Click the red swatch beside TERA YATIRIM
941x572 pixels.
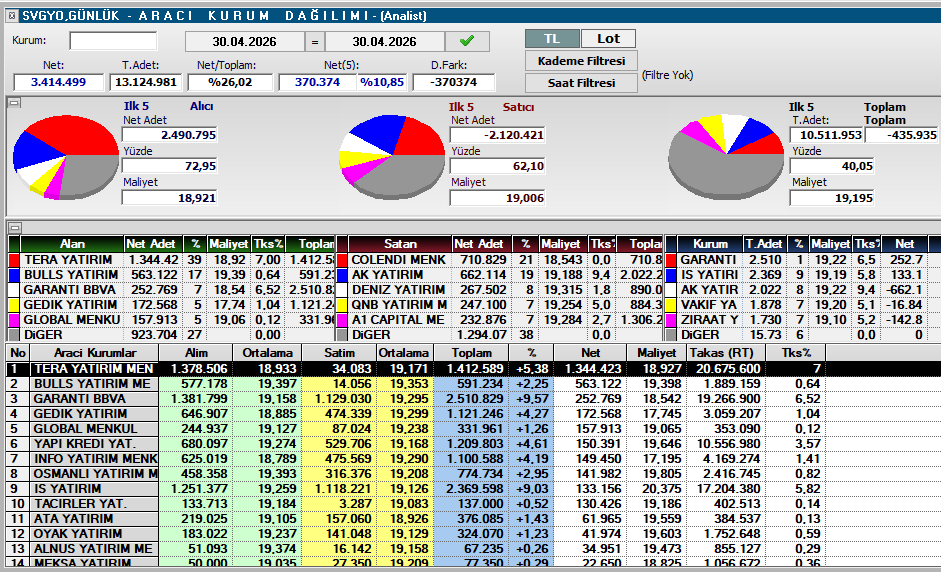[14, 260]
